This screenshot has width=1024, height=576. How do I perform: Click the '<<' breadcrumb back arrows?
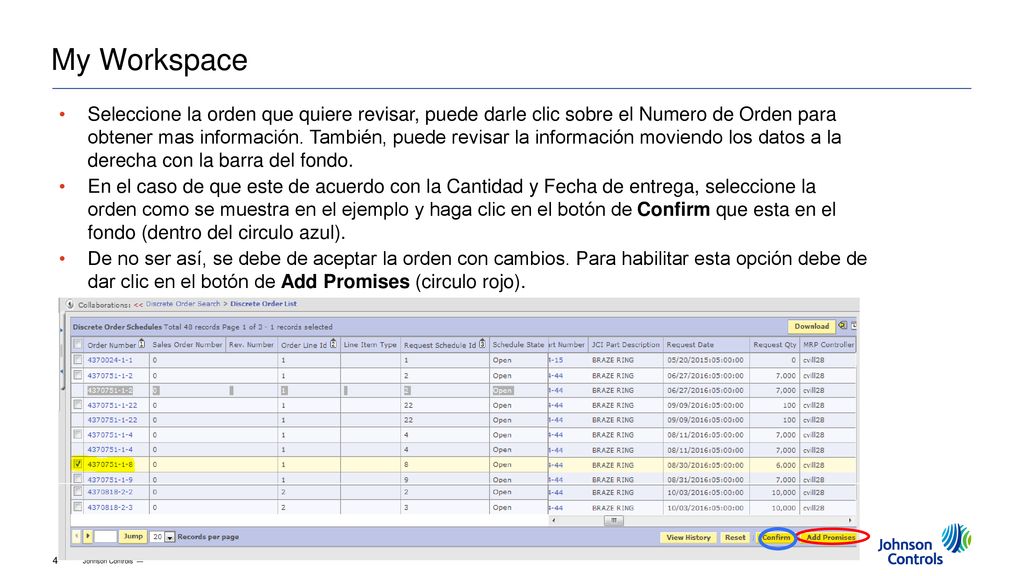(x=138, y=304)
